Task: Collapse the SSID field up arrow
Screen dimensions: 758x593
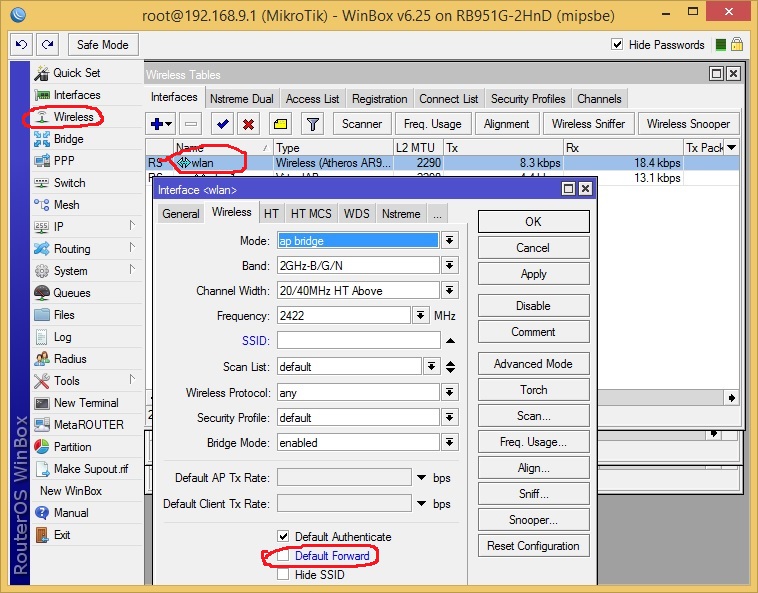Action: click(x=450, y=341)
